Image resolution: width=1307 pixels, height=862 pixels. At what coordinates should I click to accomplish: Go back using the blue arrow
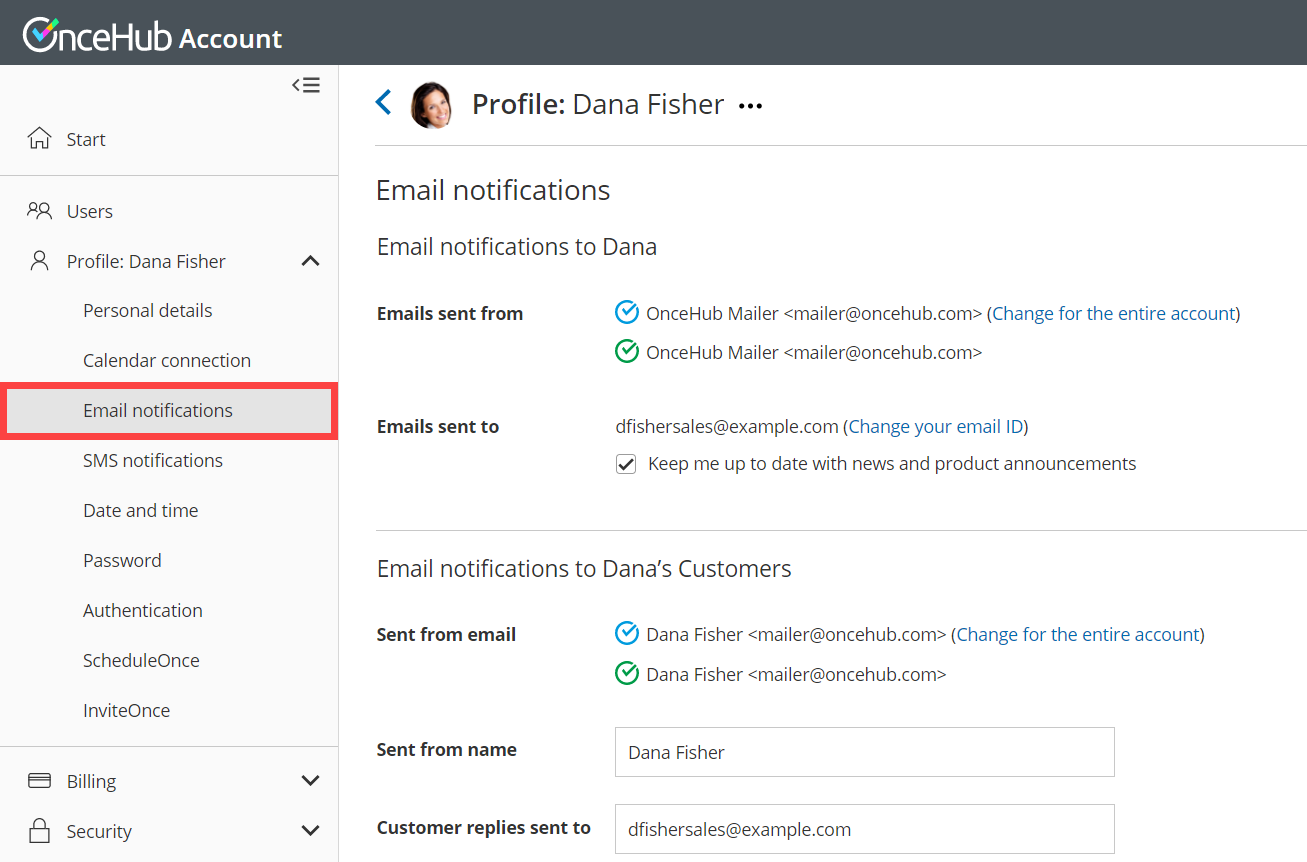[x=383, y=102]
